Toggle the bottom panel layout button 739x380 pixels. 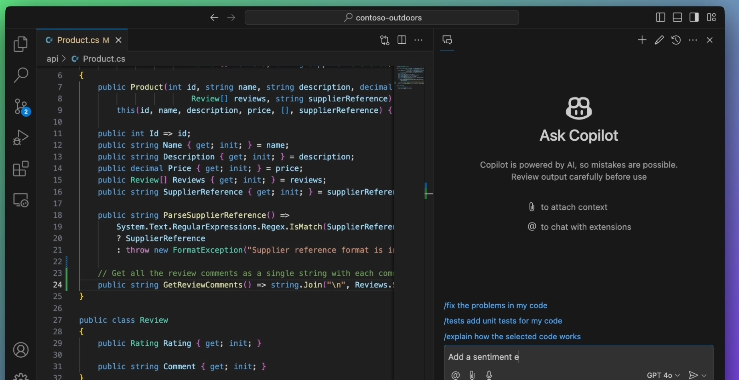pyautogui.click(x=677, y=17)
